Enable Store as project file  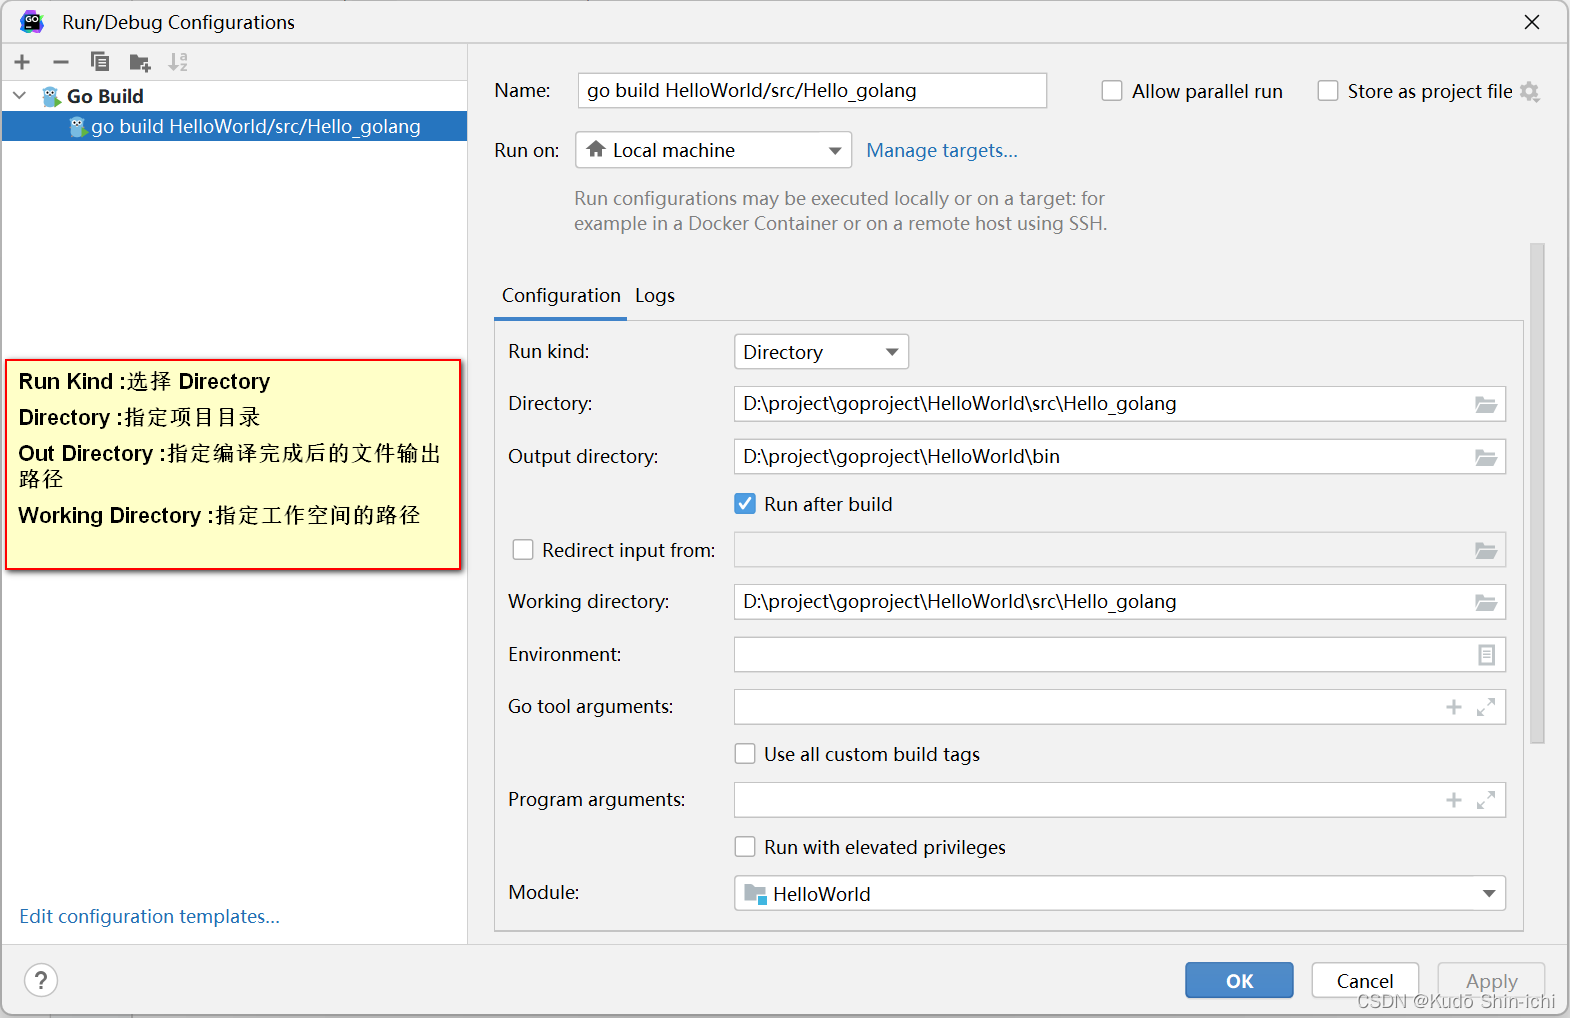tap(1328, 91)
